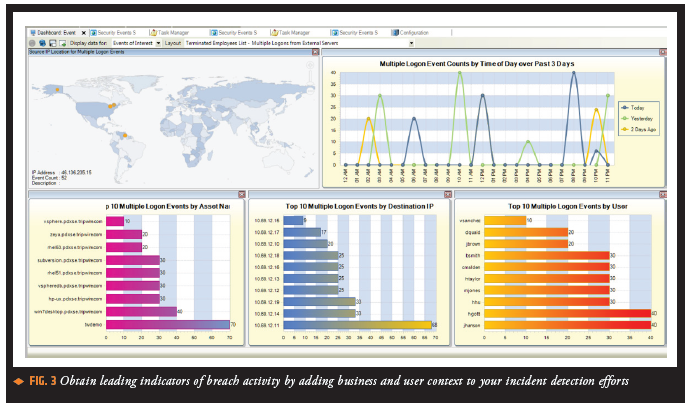Open the first Task Manager tab

click(169, 33)
